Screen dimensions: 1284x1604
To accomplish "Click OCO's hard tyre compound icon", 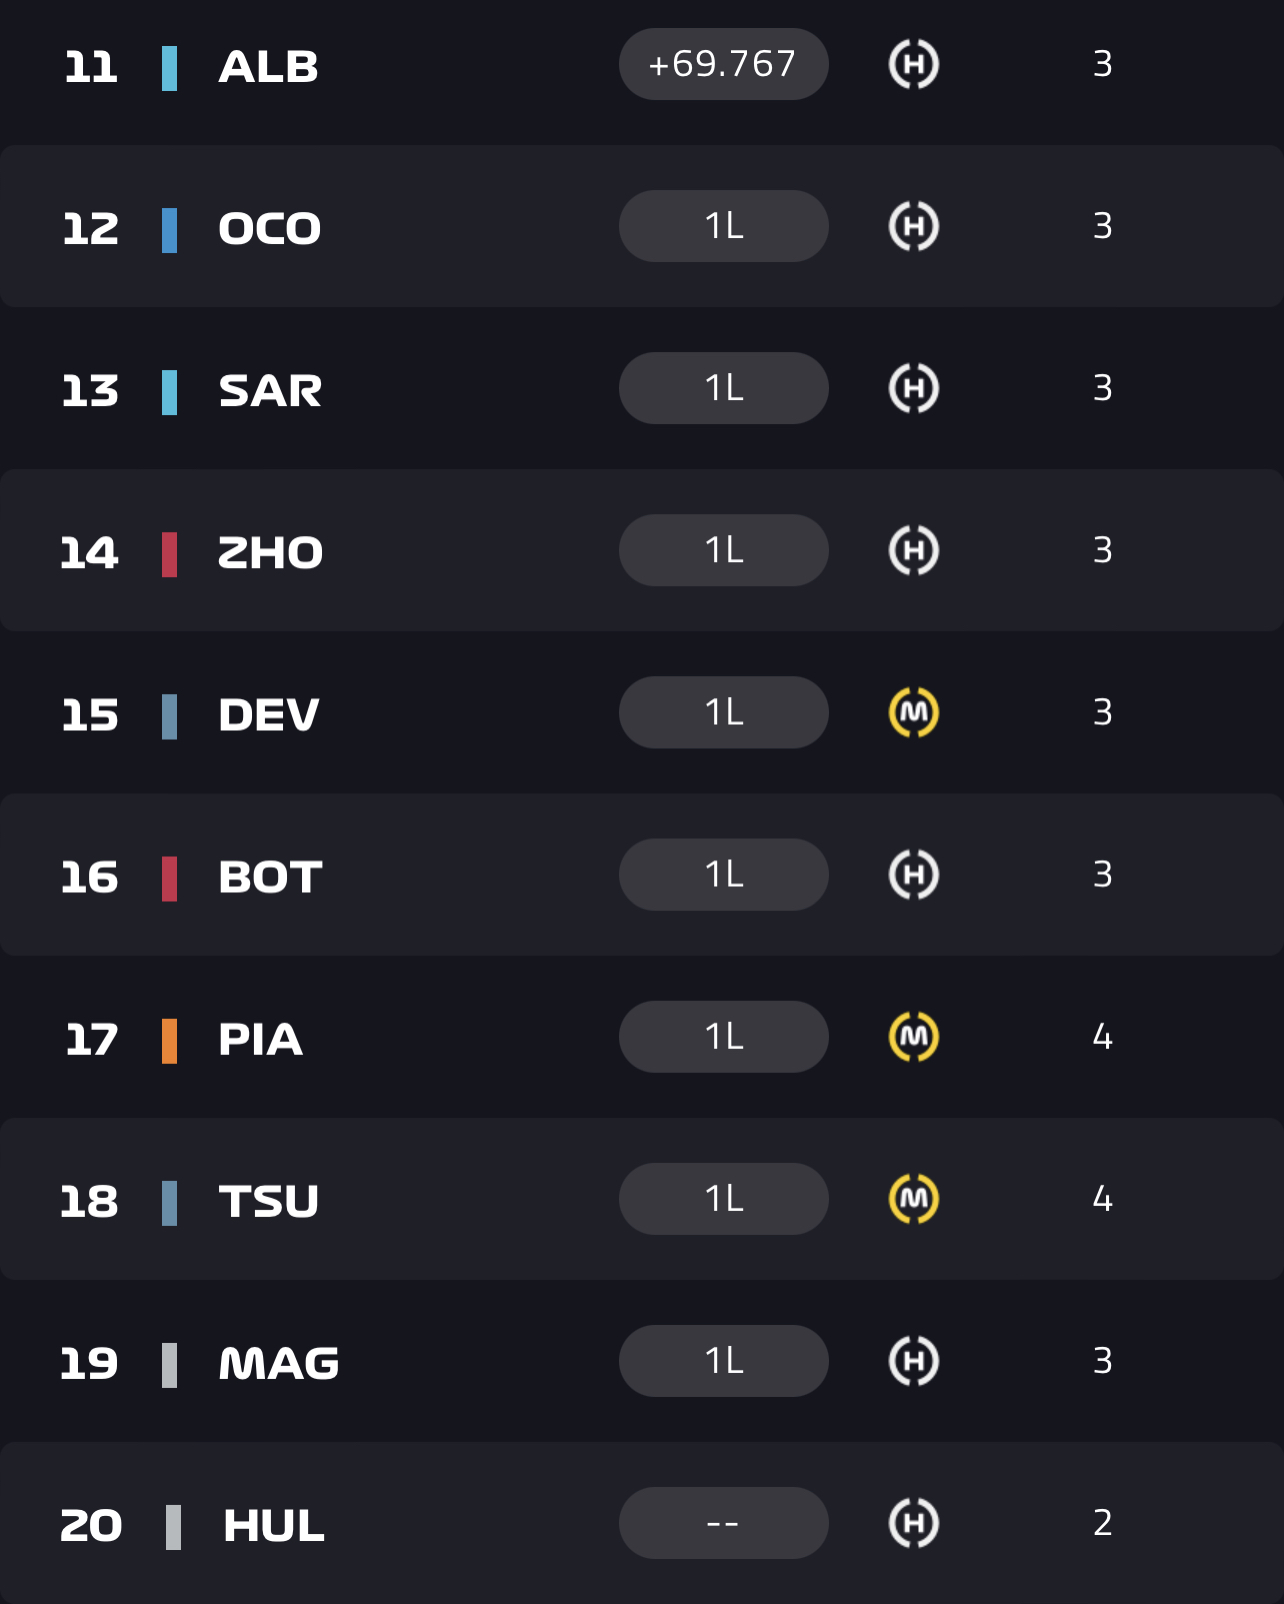I will pyautogui.click(x=913, y=227).
